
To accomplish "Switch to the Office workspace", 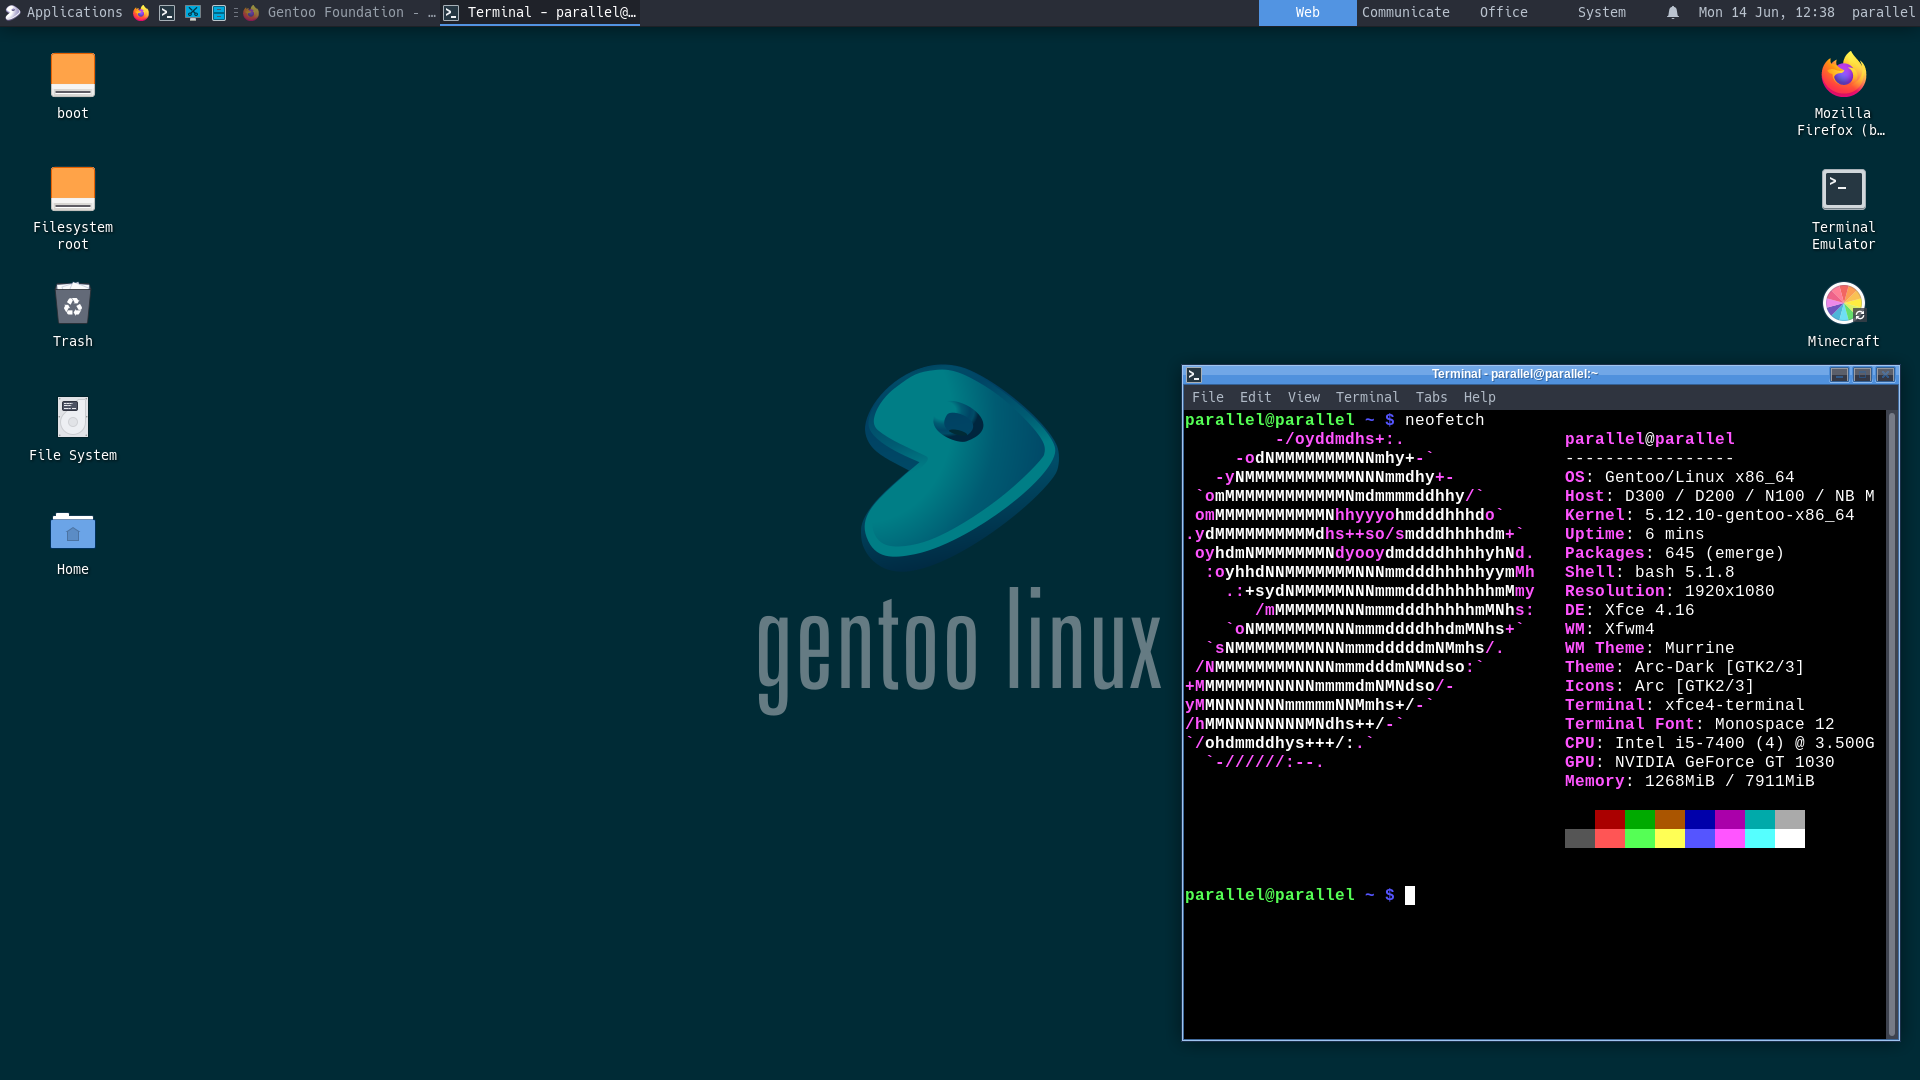I will [x=1503, y=13].
